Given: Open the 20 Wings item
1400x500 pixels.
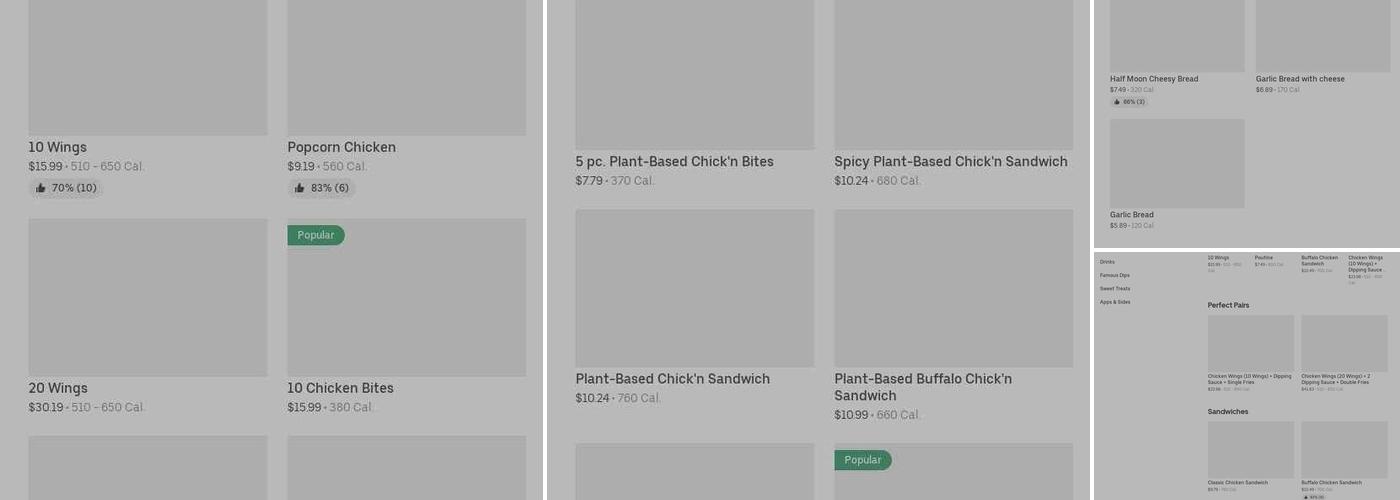Looking at the screenshot, I should (x=58, y=388).
